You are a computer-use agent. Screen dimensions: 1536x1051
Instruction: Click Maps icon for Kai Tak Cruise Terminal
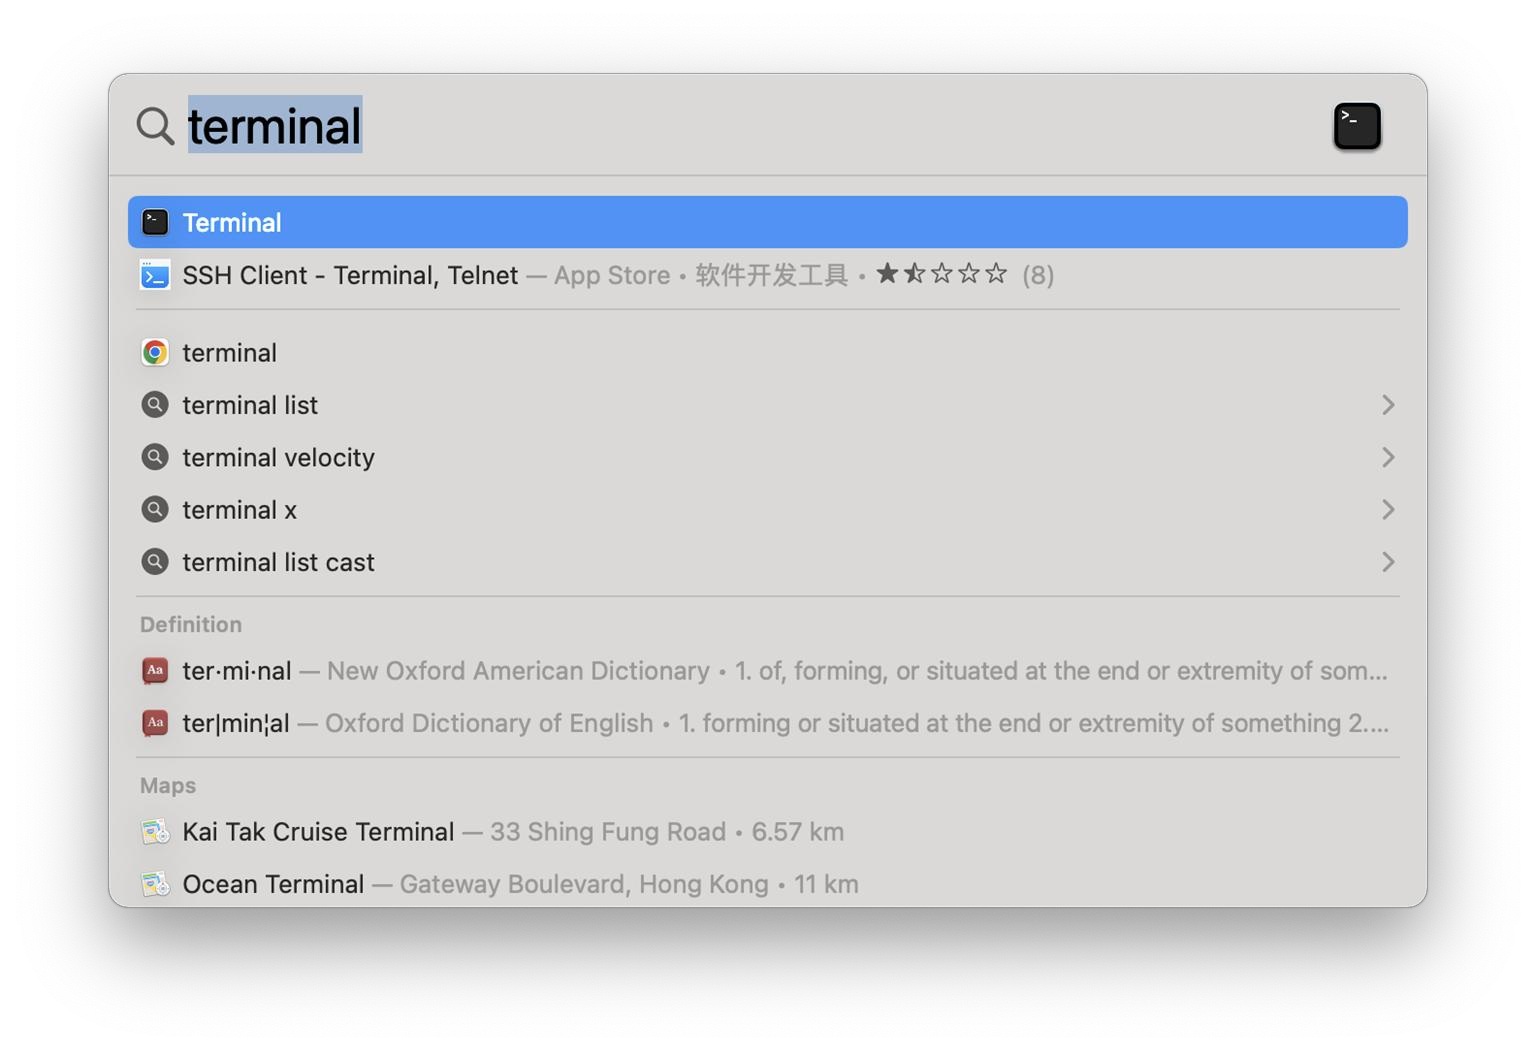(155, 832)
